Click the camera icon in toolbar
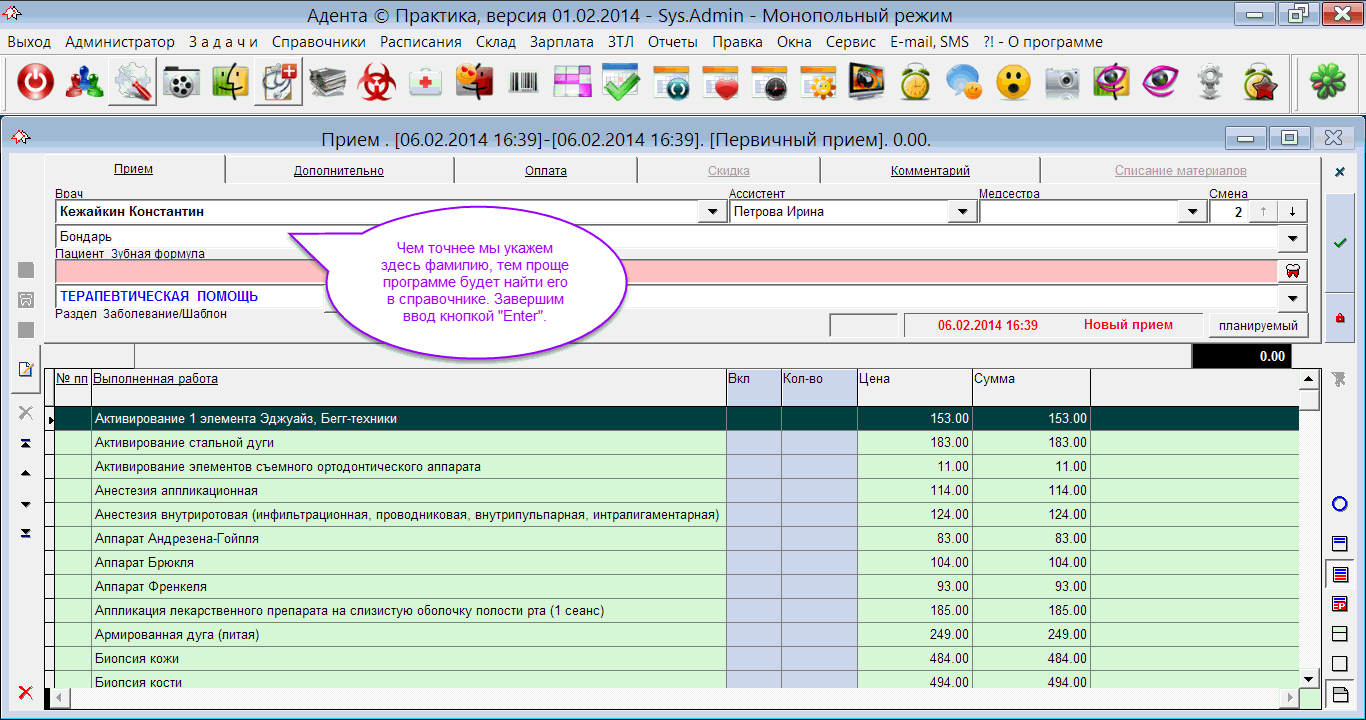Image resolution: width=1366 pixels, height=720 pixels. (1062, 84)
